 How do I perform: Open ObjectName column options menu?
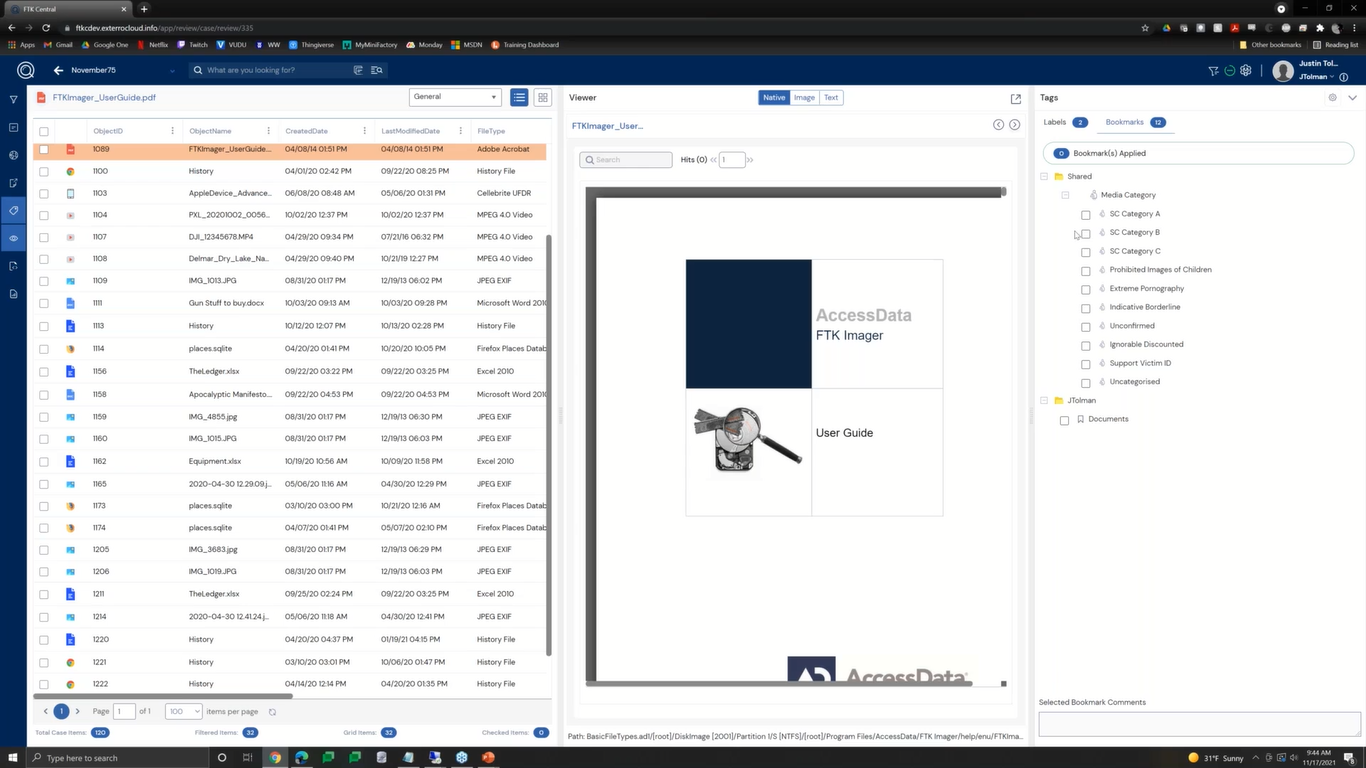tap(268, 131)
